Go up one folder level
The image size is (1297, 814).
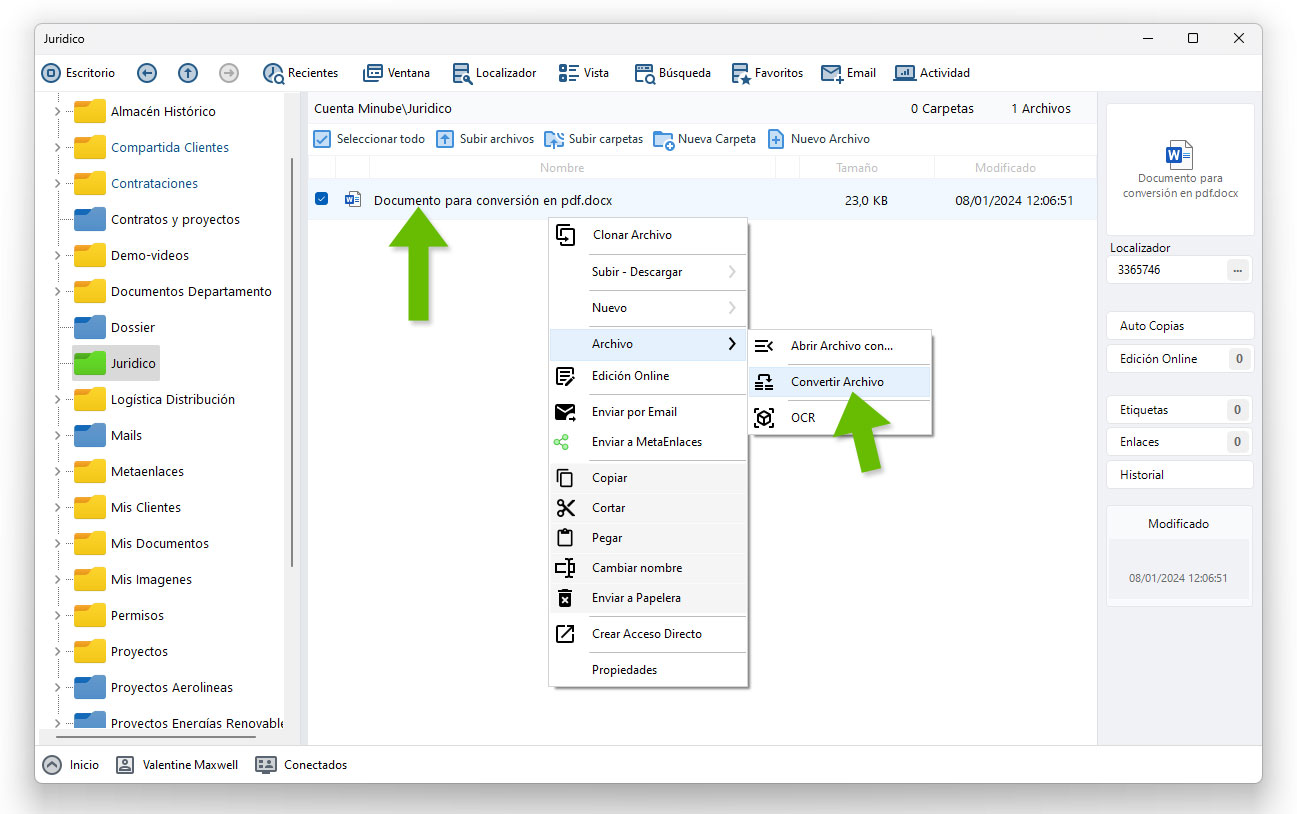coord(188,73)
